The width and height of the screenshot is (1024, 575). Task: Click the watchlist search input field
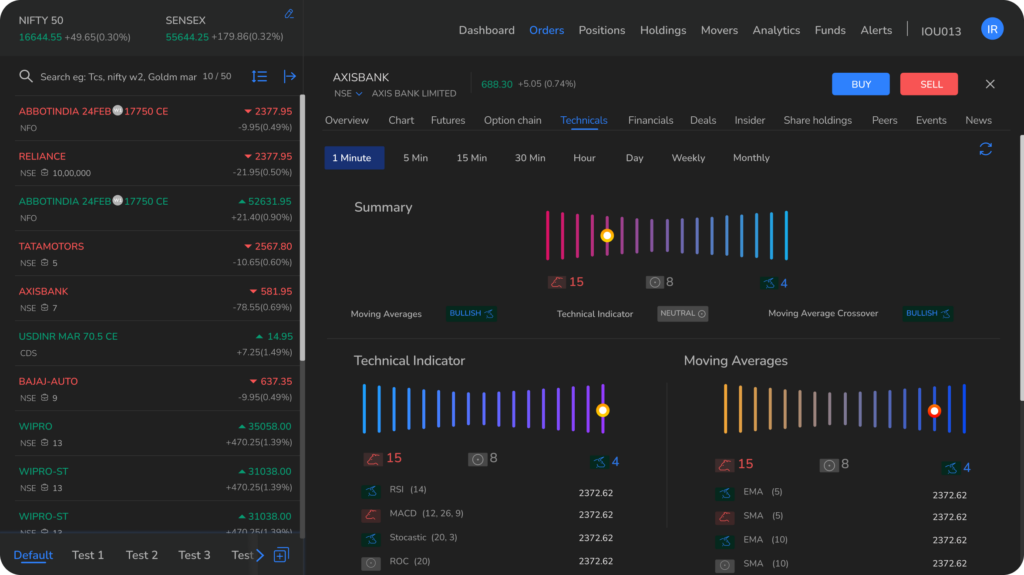(118, 77)
